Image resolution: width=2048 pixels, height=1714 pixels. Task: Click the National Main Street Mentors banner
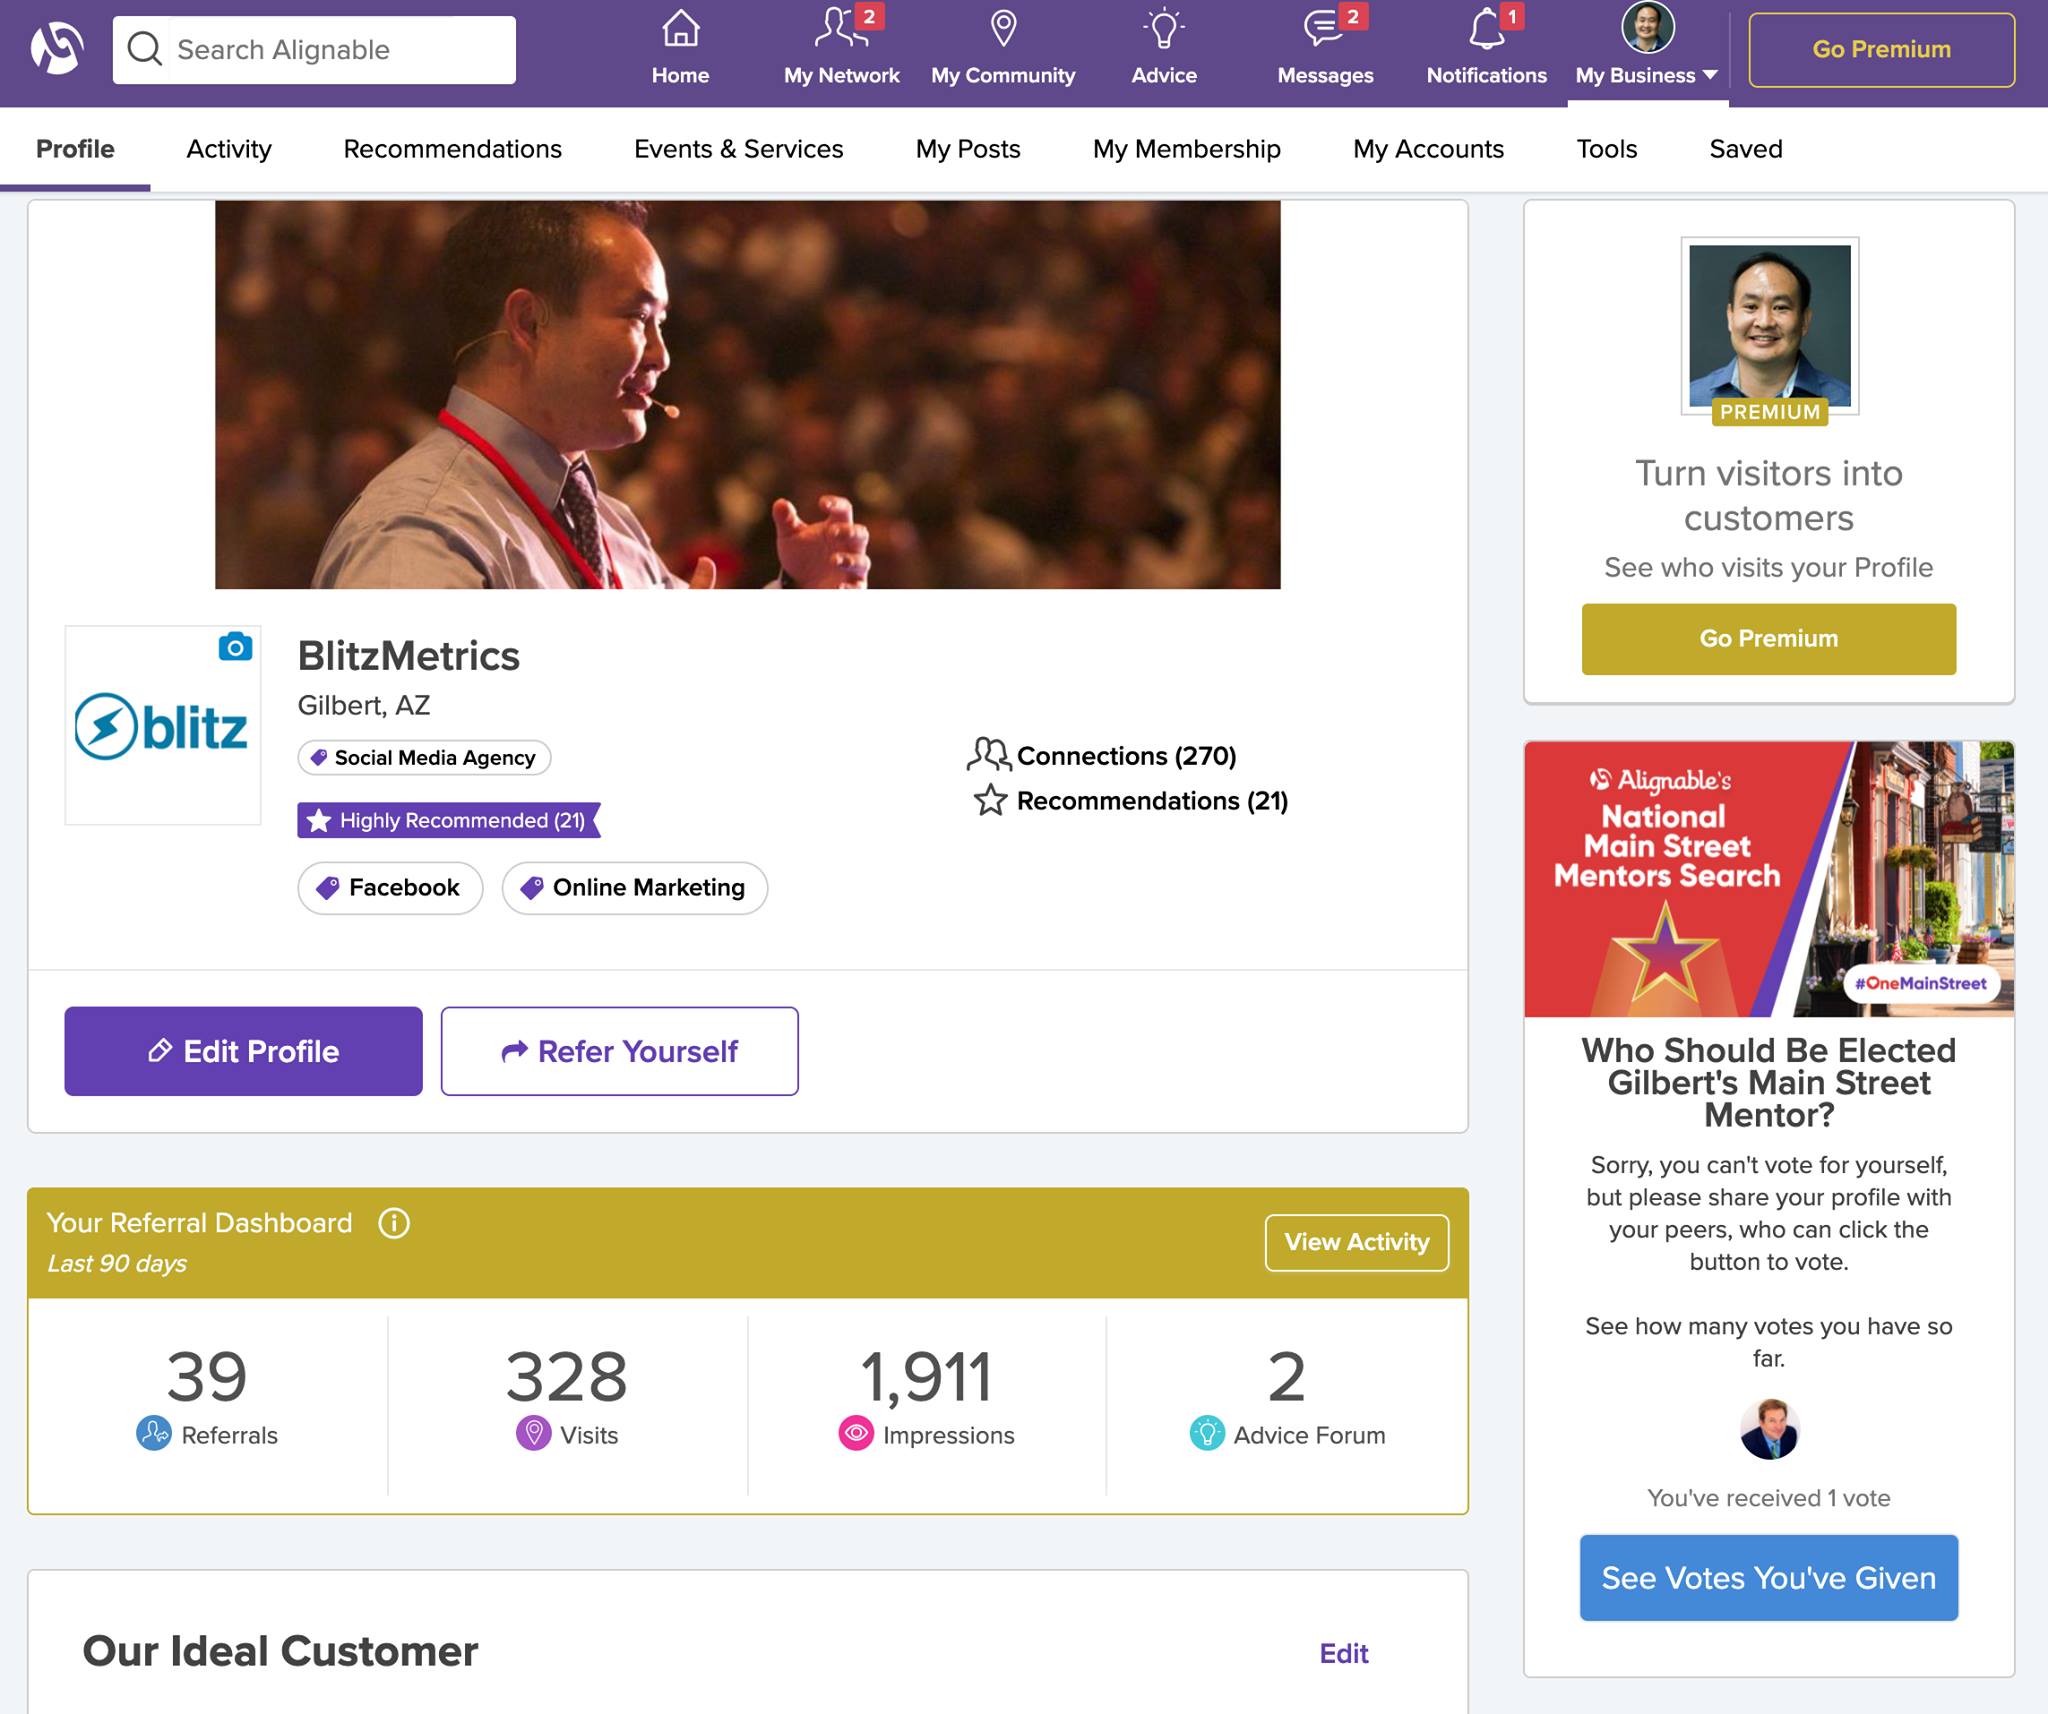pos(1768,879)
